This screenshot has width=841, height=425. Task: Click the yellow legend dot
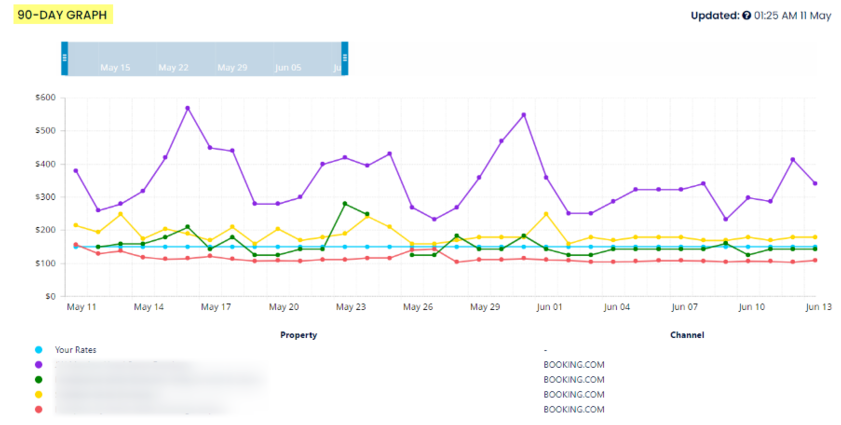(x=38, y=395)
